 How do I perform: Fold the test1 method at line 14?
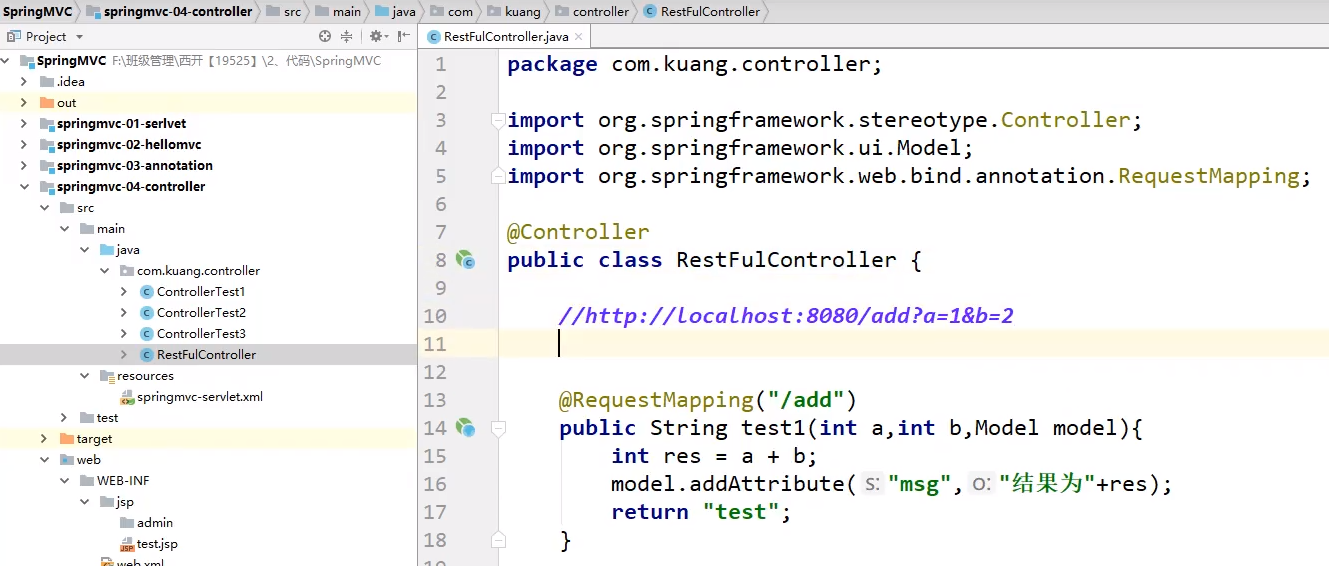coord(497,428)
